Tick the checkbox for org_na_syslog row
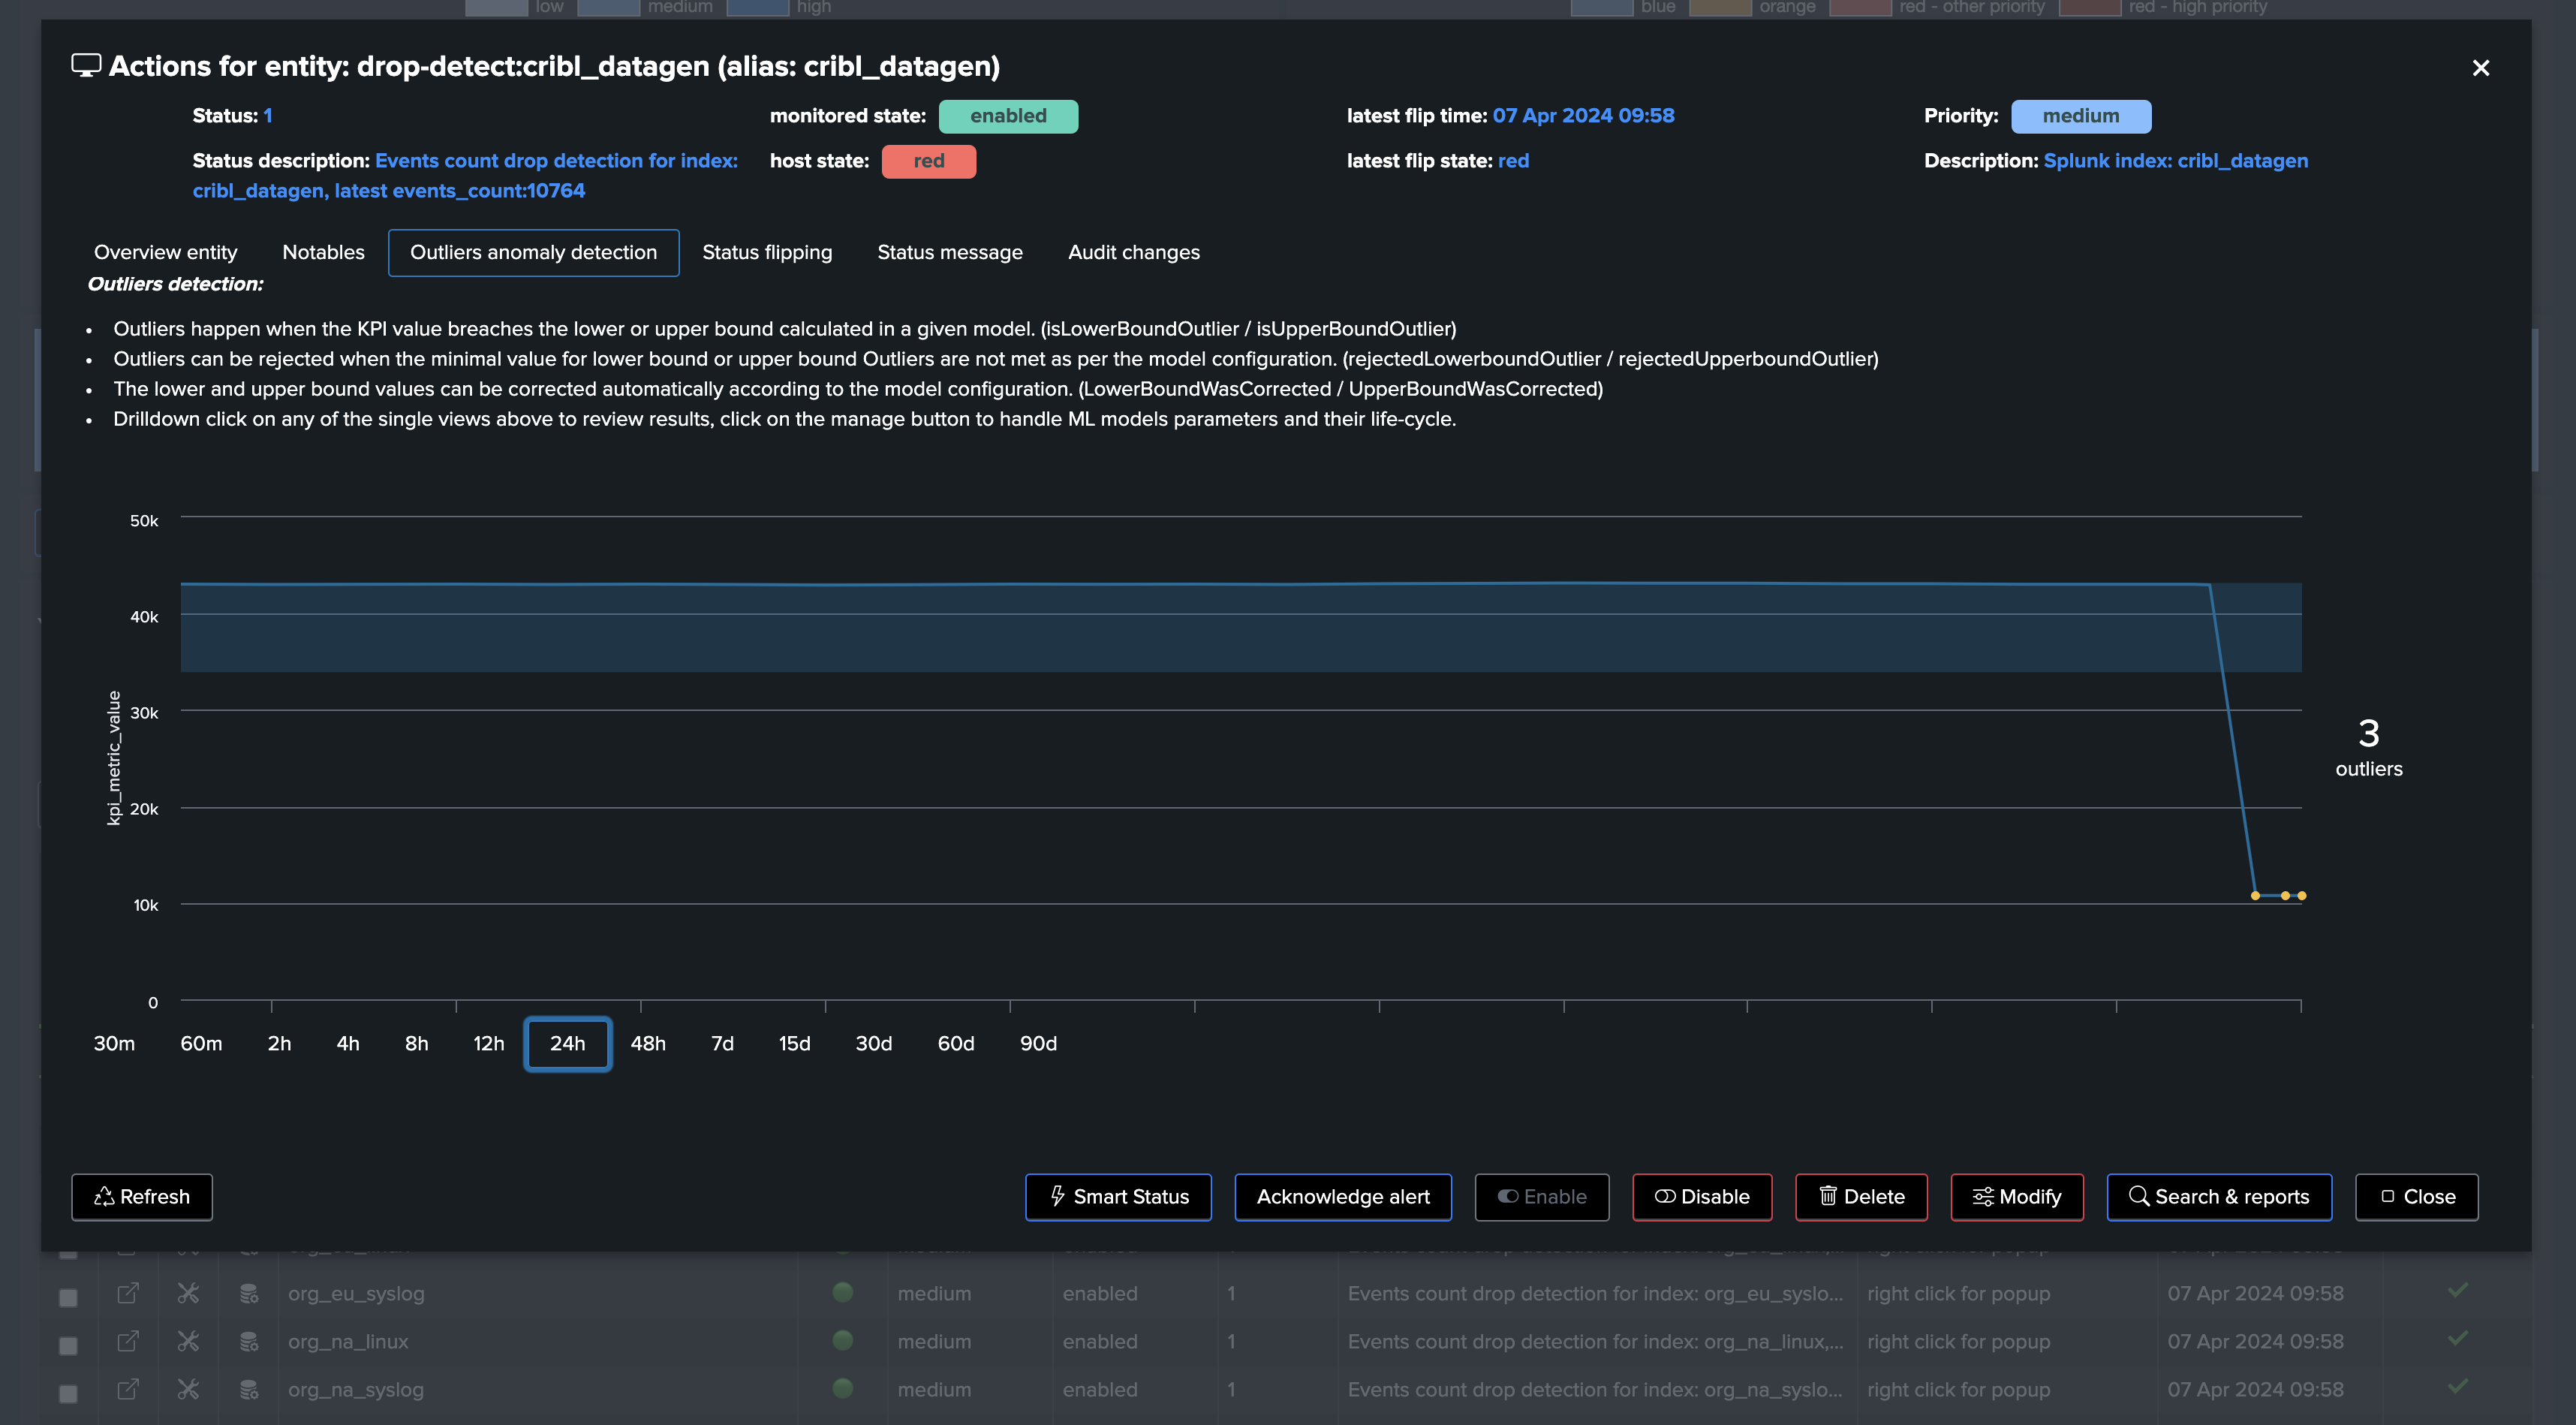 pos(68,1393)
